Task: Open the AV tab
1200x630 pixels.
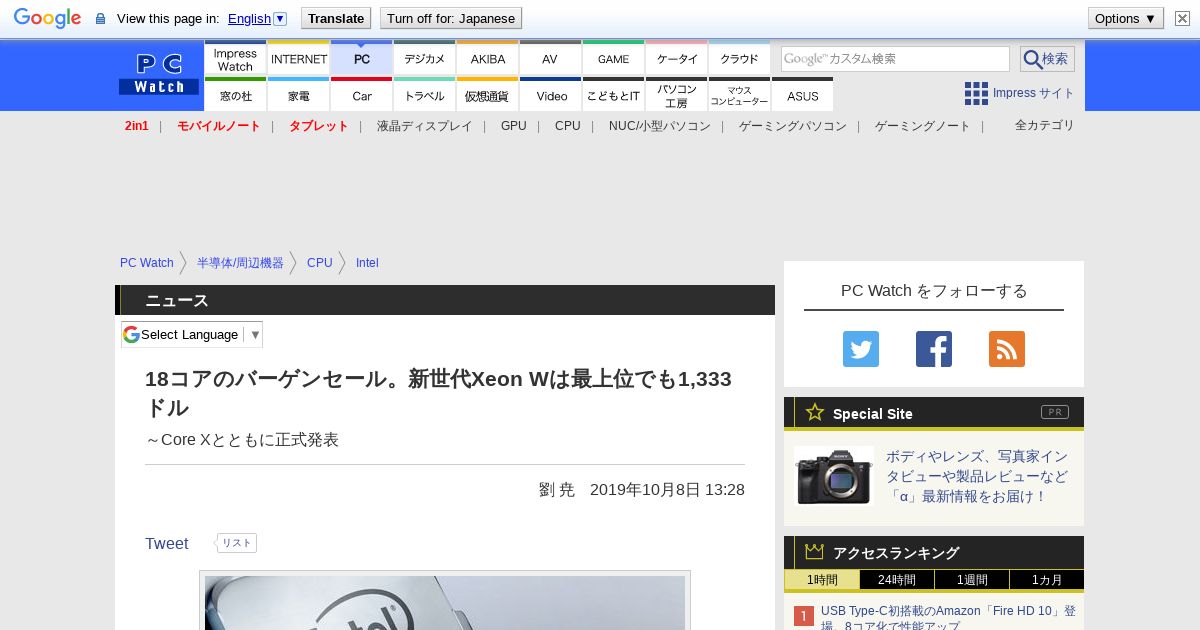Action: coord(551,59)
